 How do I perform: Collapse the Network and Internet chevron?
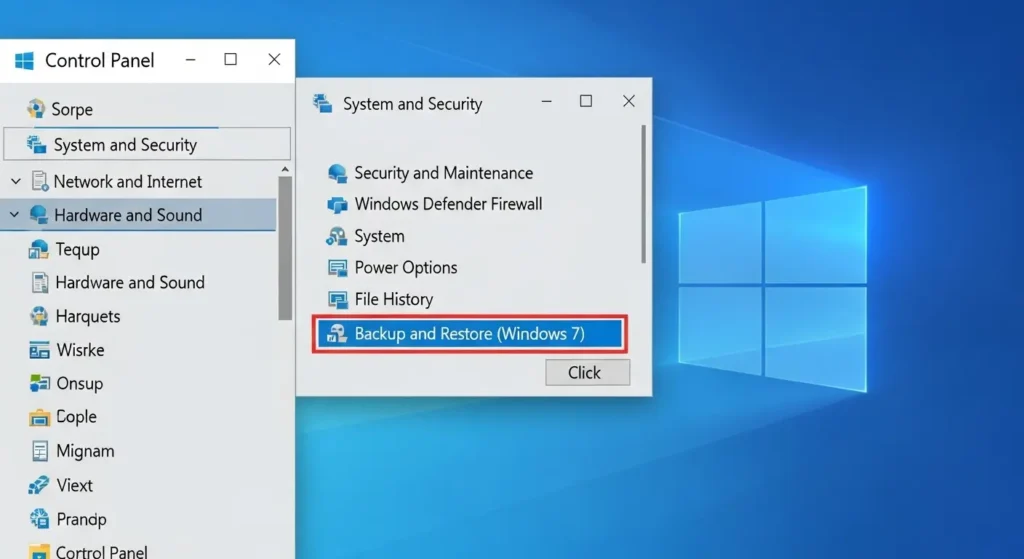pos(16,181)
